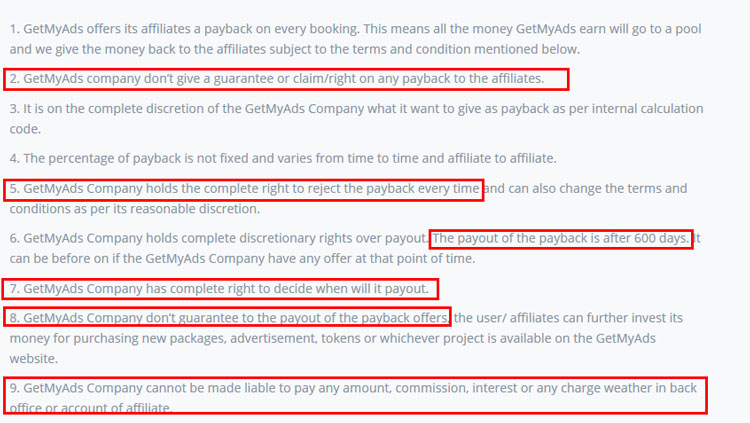The image size is (750, 423).
Task: Select highlighted term 5 about rejecting payback
Action: coord(244,189)
